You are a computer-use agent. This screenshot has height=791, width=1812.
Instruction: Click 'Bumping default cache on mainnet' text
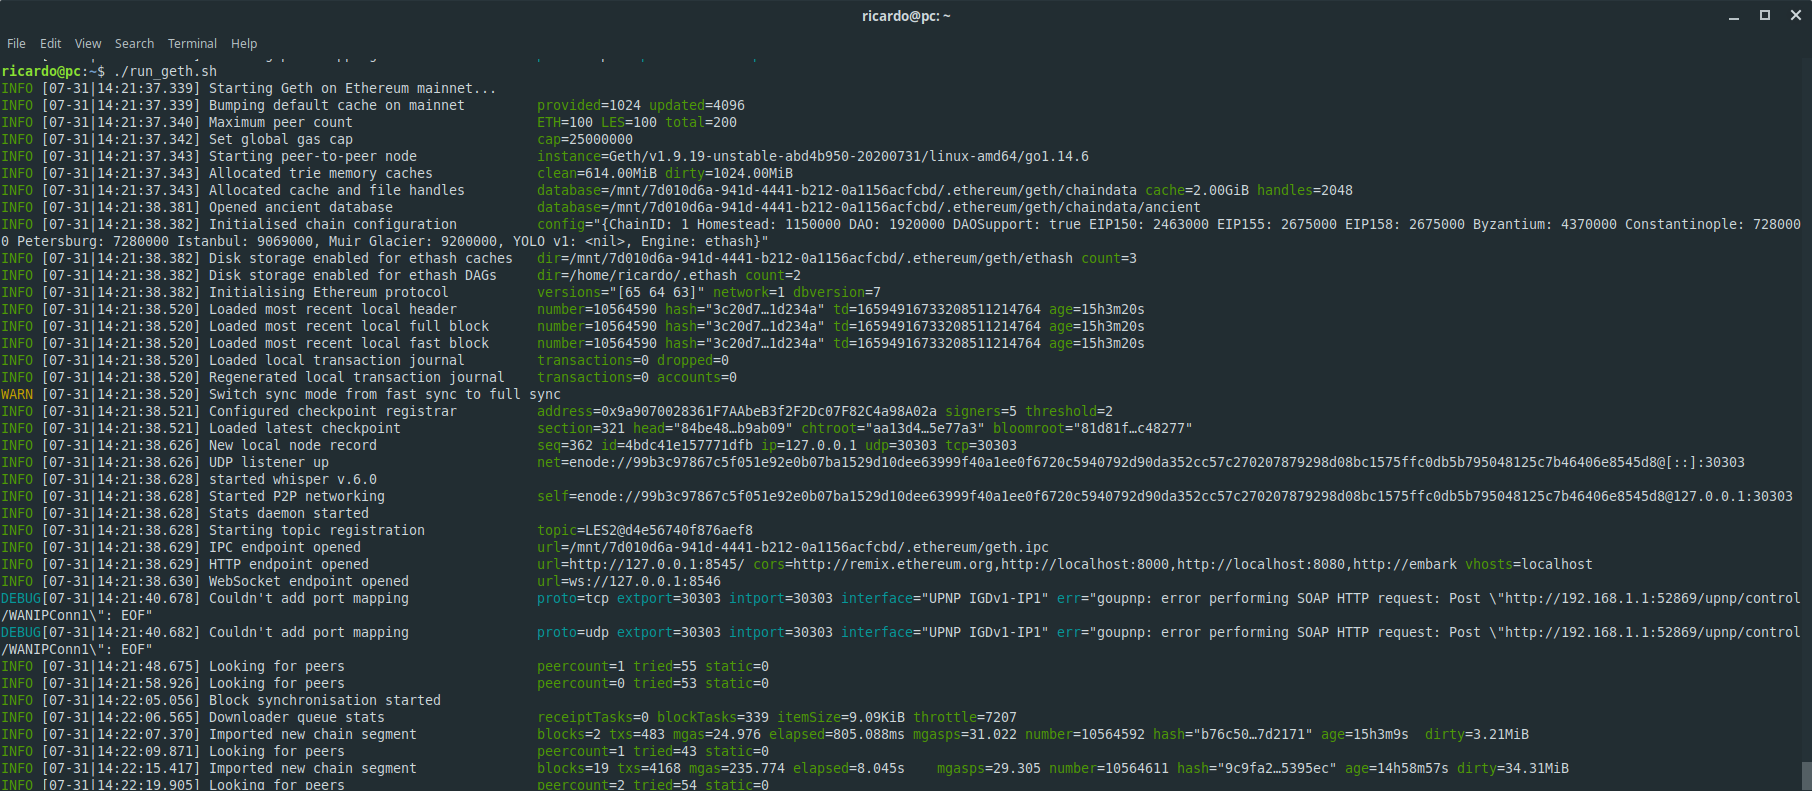coord(336,105)
